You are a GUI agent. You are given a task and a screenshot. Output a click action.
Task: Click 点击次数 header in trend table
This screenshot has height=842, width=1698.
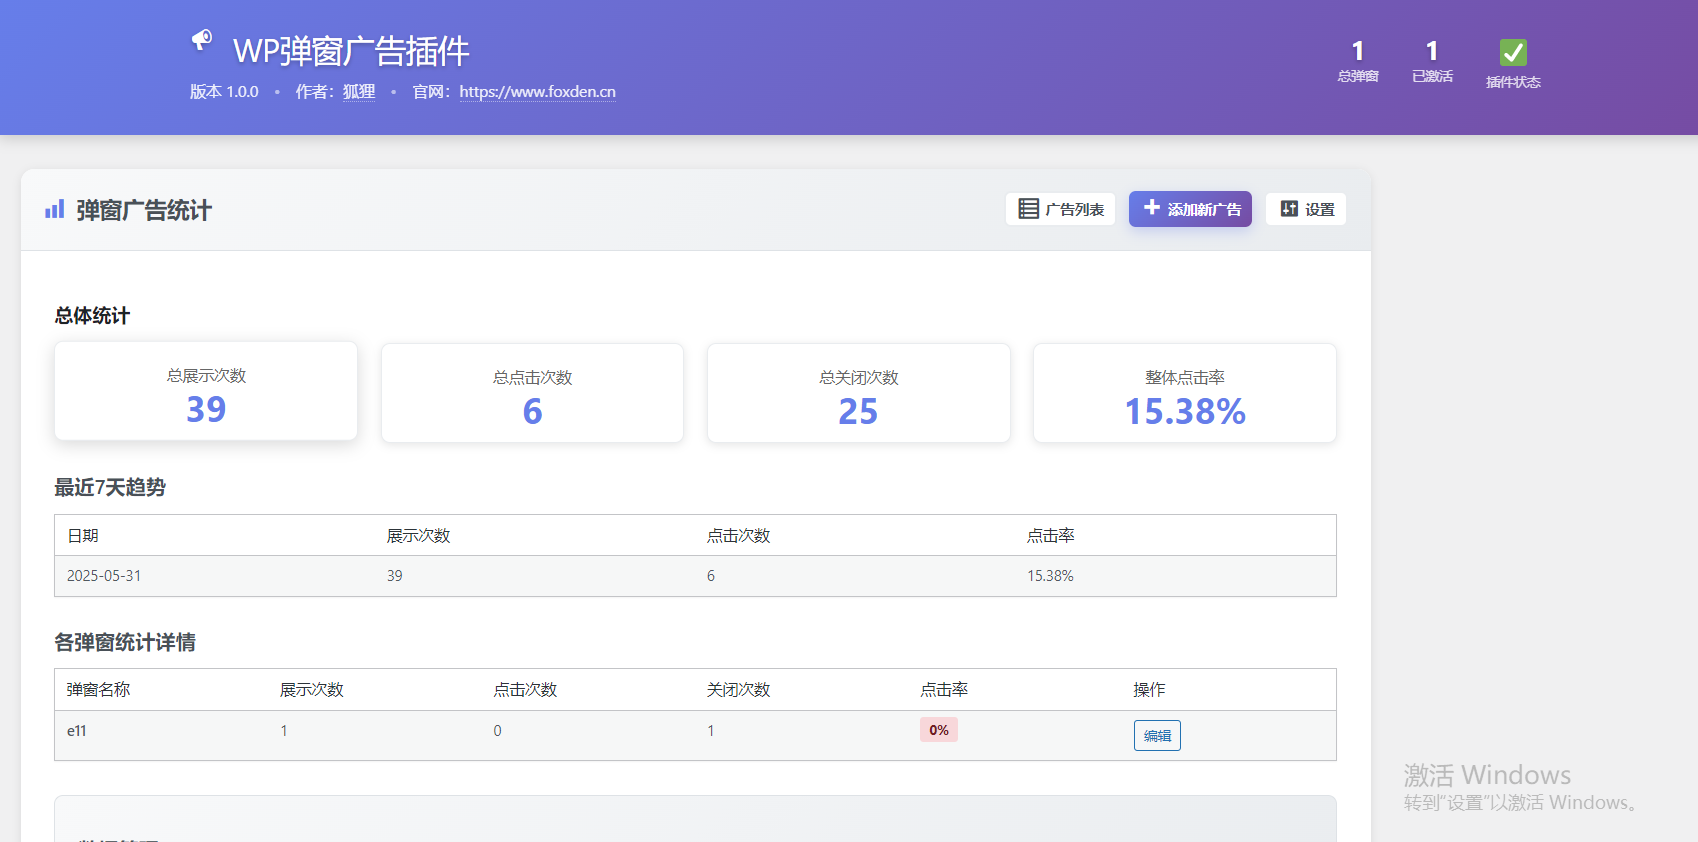pos(739,535)
